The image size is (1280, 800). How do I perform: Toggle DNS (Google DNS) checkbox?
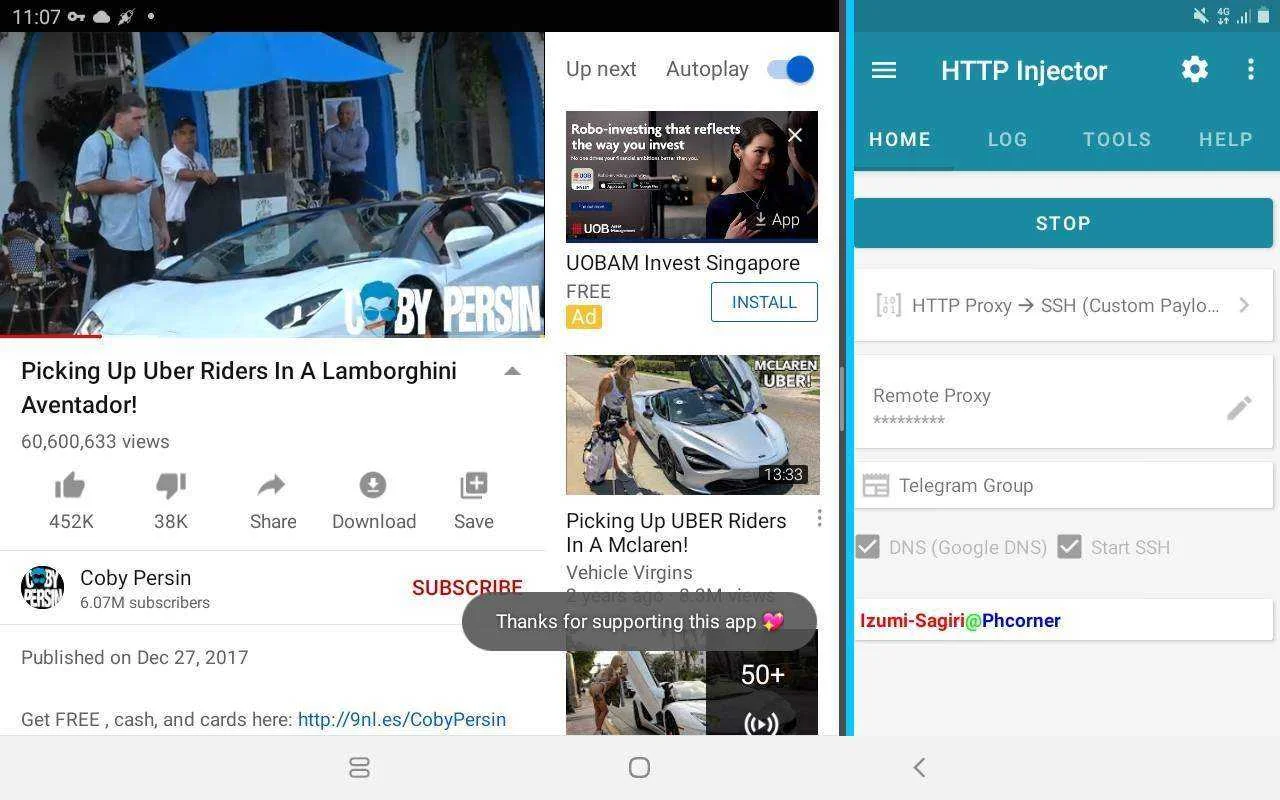868,547
